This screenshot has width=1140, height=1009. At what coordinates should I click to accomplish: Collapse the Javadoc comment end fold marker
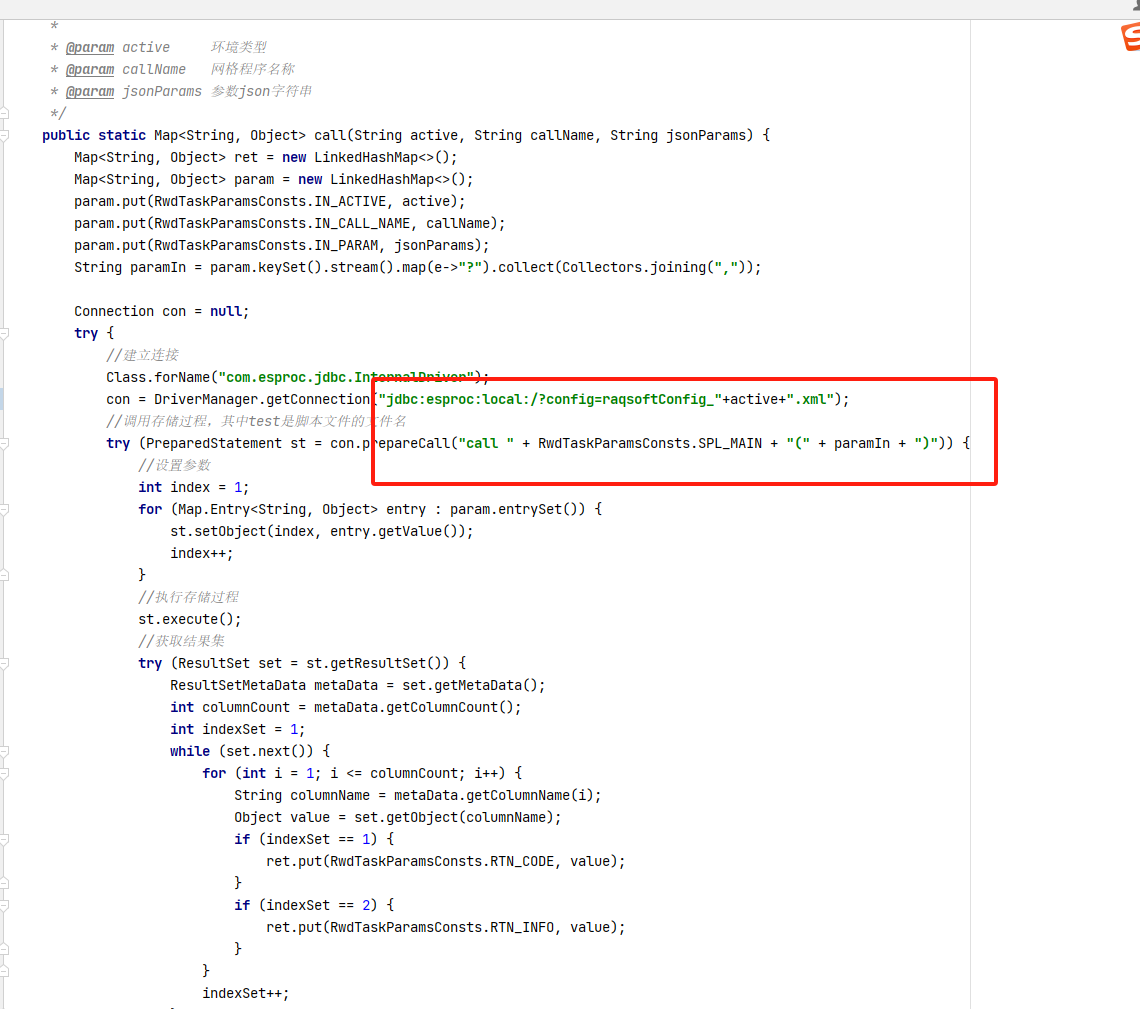5,113
